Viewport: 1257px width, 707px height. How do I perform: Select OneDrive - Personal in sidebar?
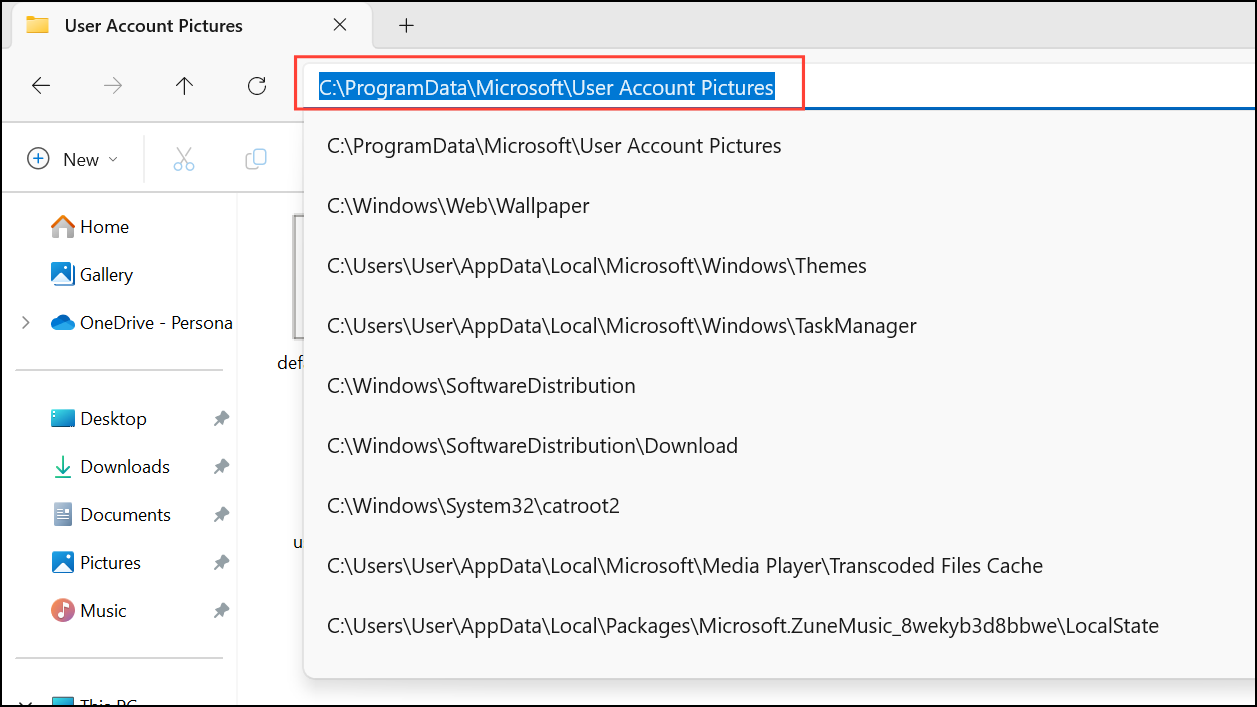142,323
